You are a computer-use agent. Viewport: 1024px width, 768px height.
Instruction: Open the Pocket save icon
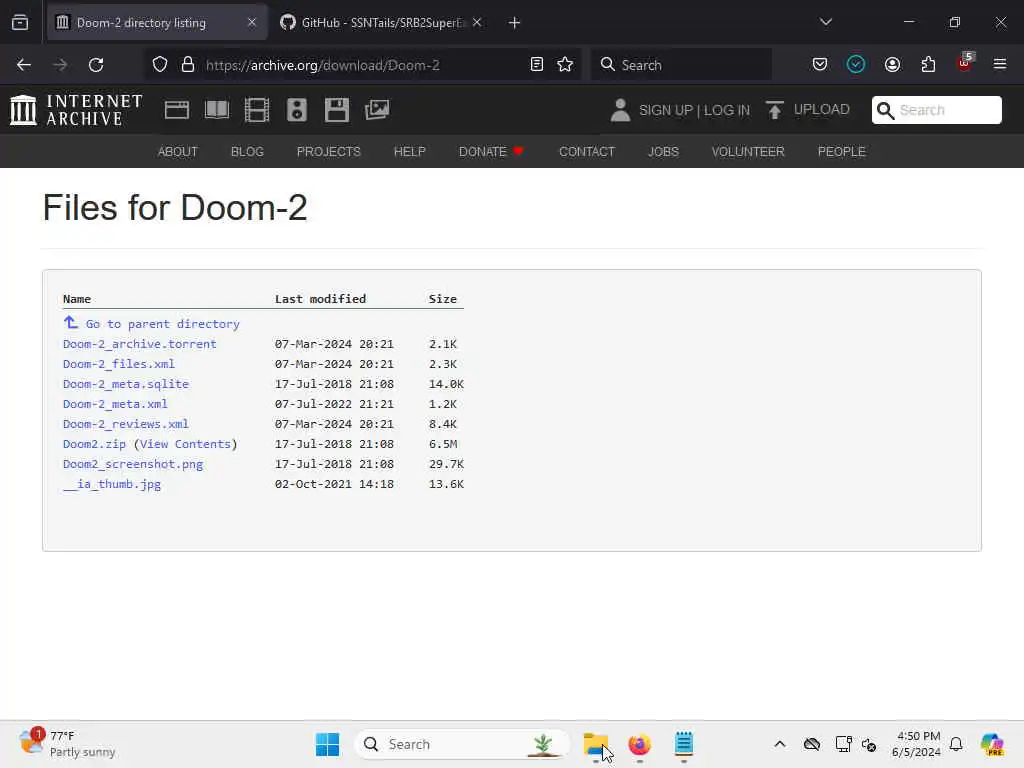tap(820, 65)
